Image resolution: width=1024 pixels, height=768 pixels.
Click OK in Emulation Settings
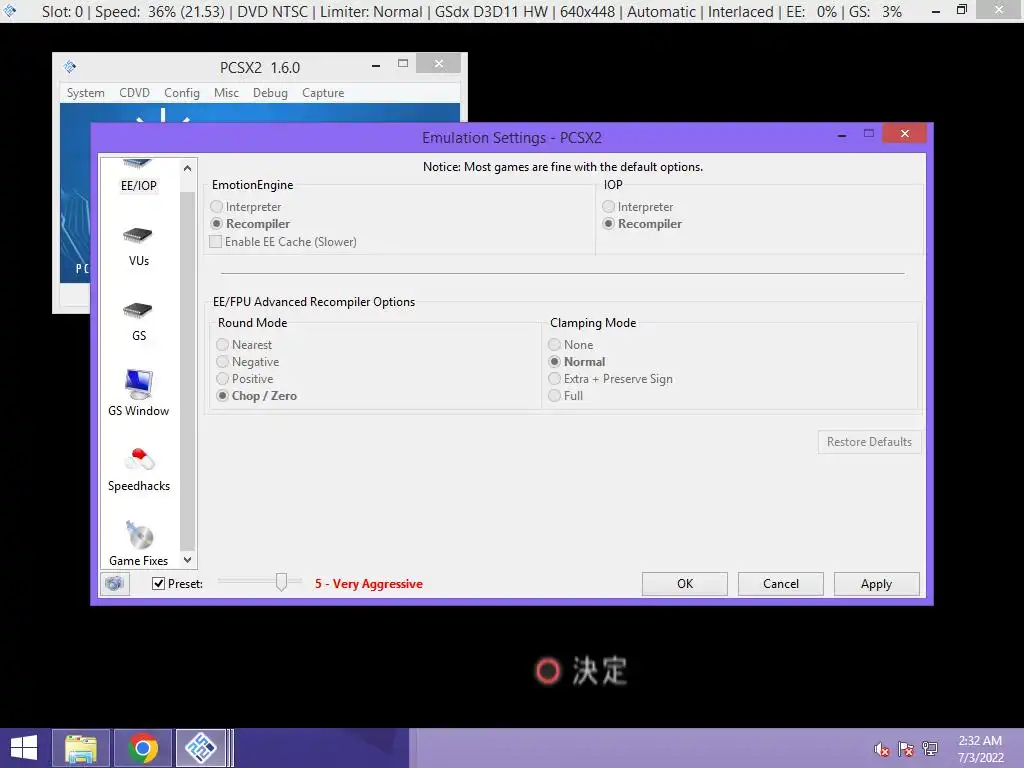(684, 584)
